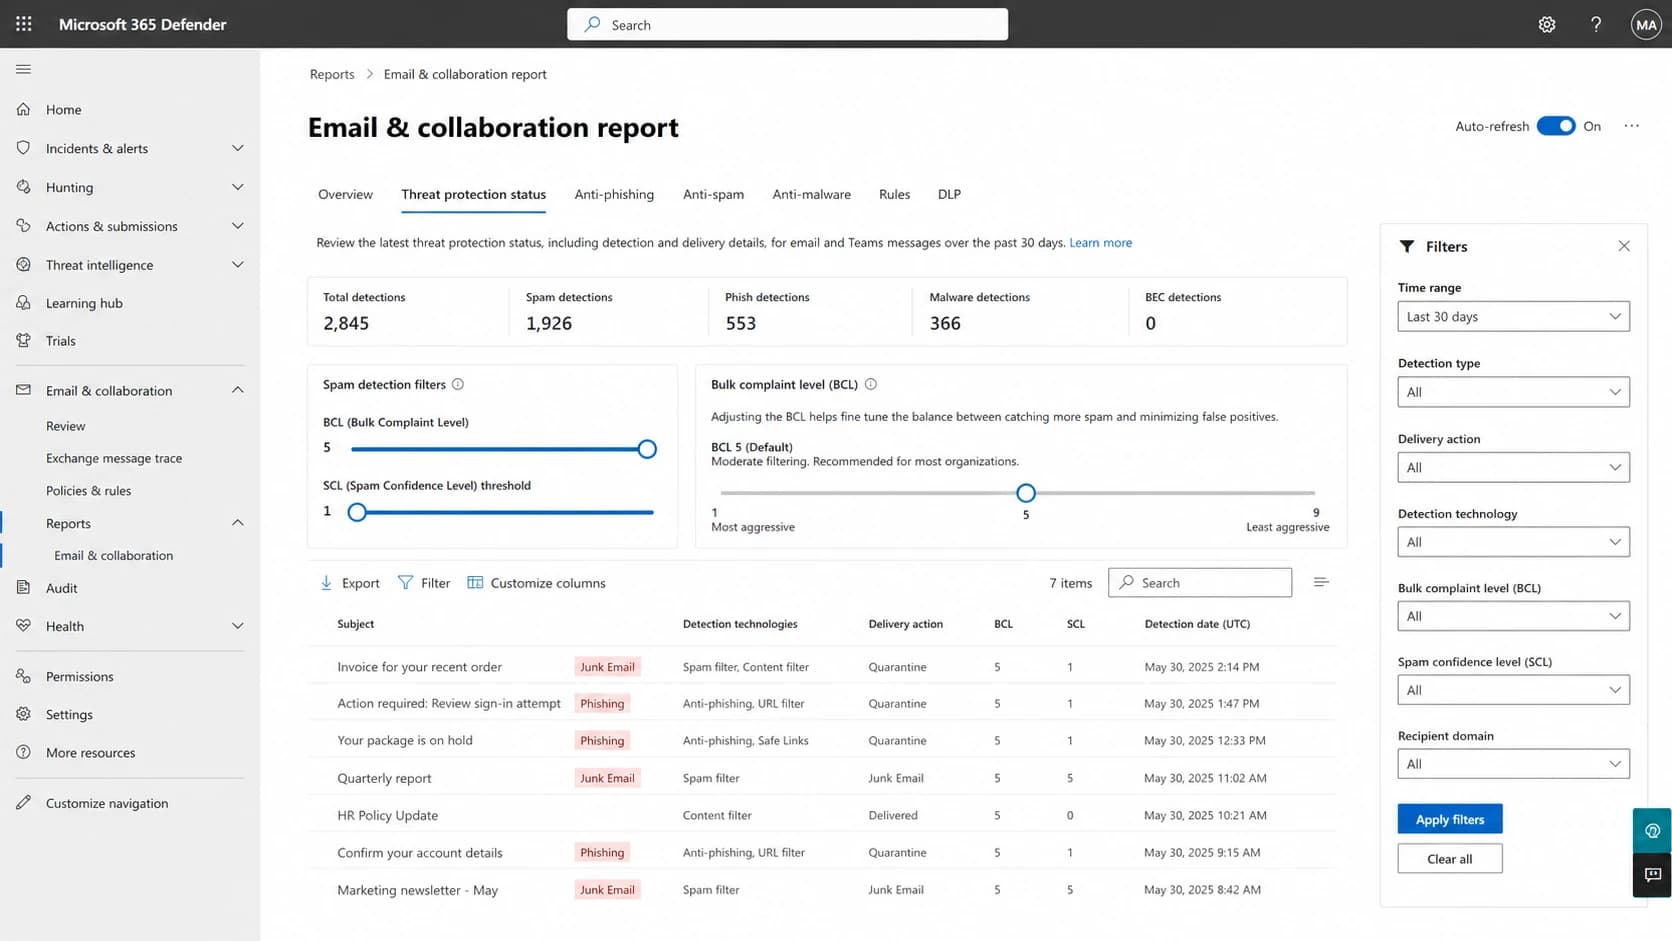The image size is (1672, 941).
Task: Open the Delivery action dropdown
Action: (x=1513, y=467)
